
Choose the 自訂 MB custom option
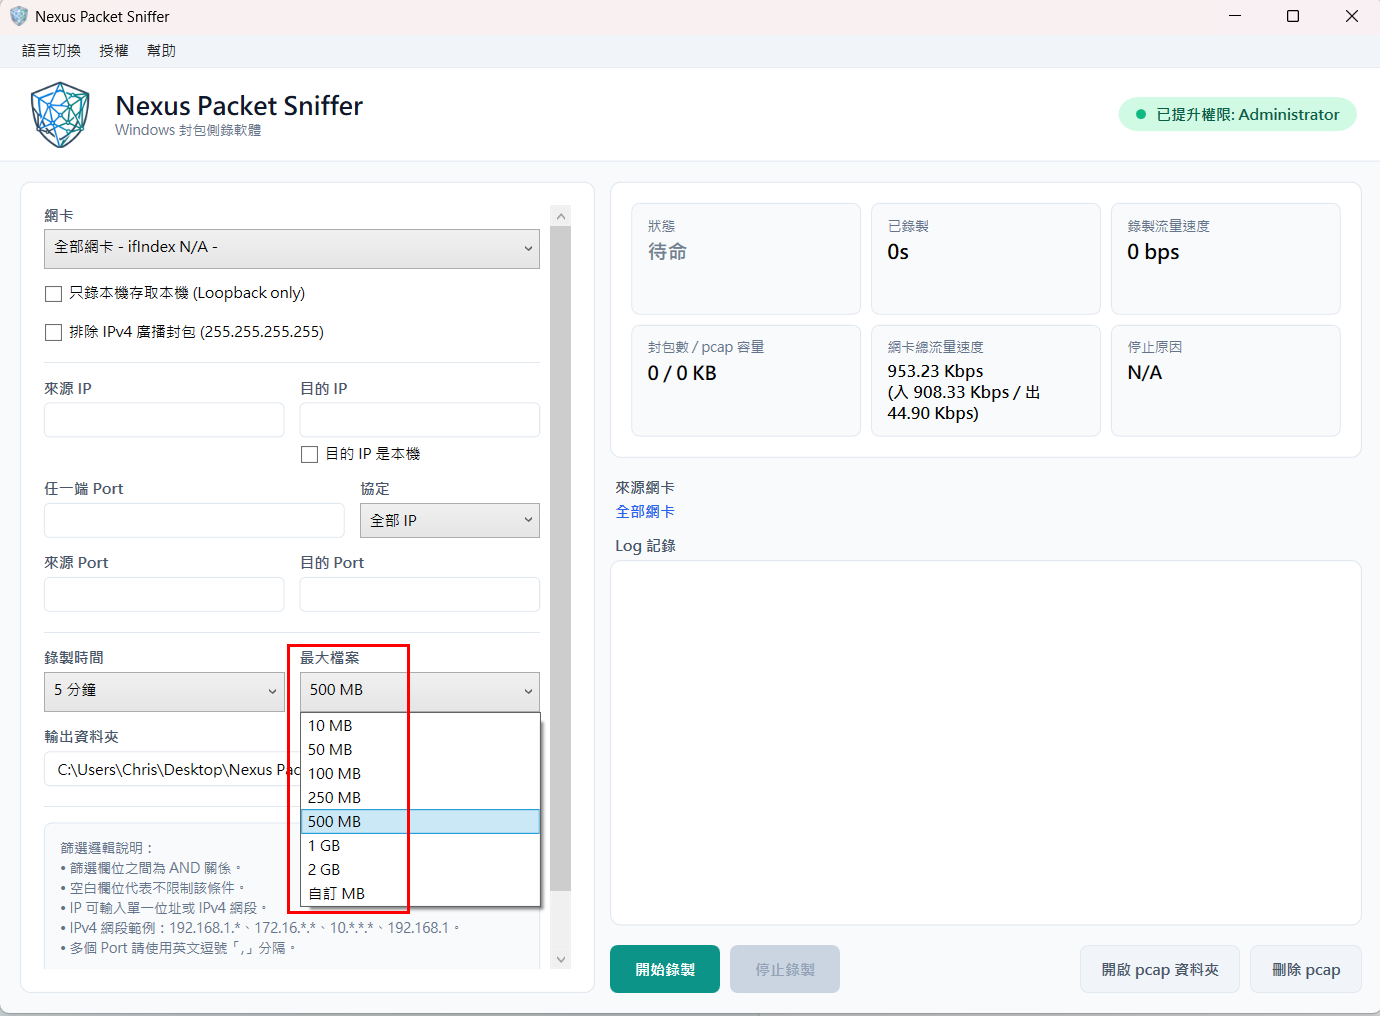[420, 894]
